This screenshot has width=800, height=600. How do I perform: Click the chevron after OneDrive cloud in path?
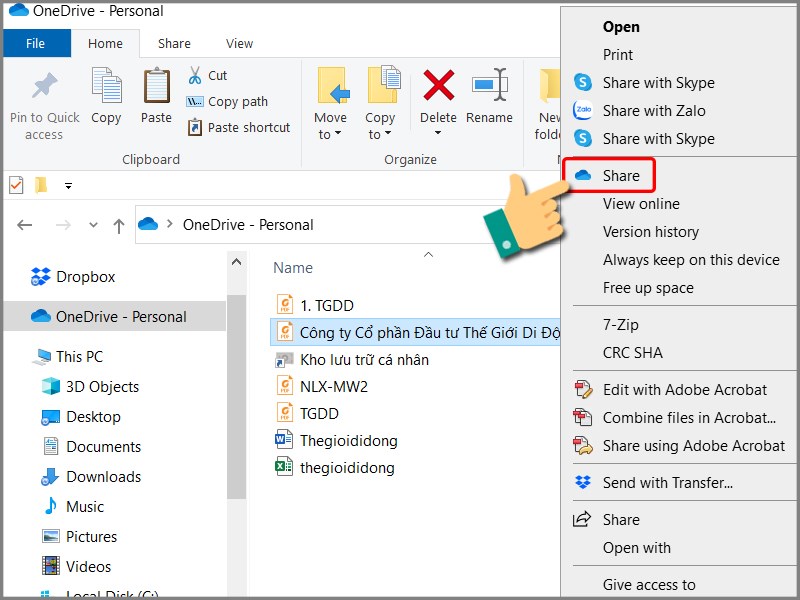(x=170, y=224)
